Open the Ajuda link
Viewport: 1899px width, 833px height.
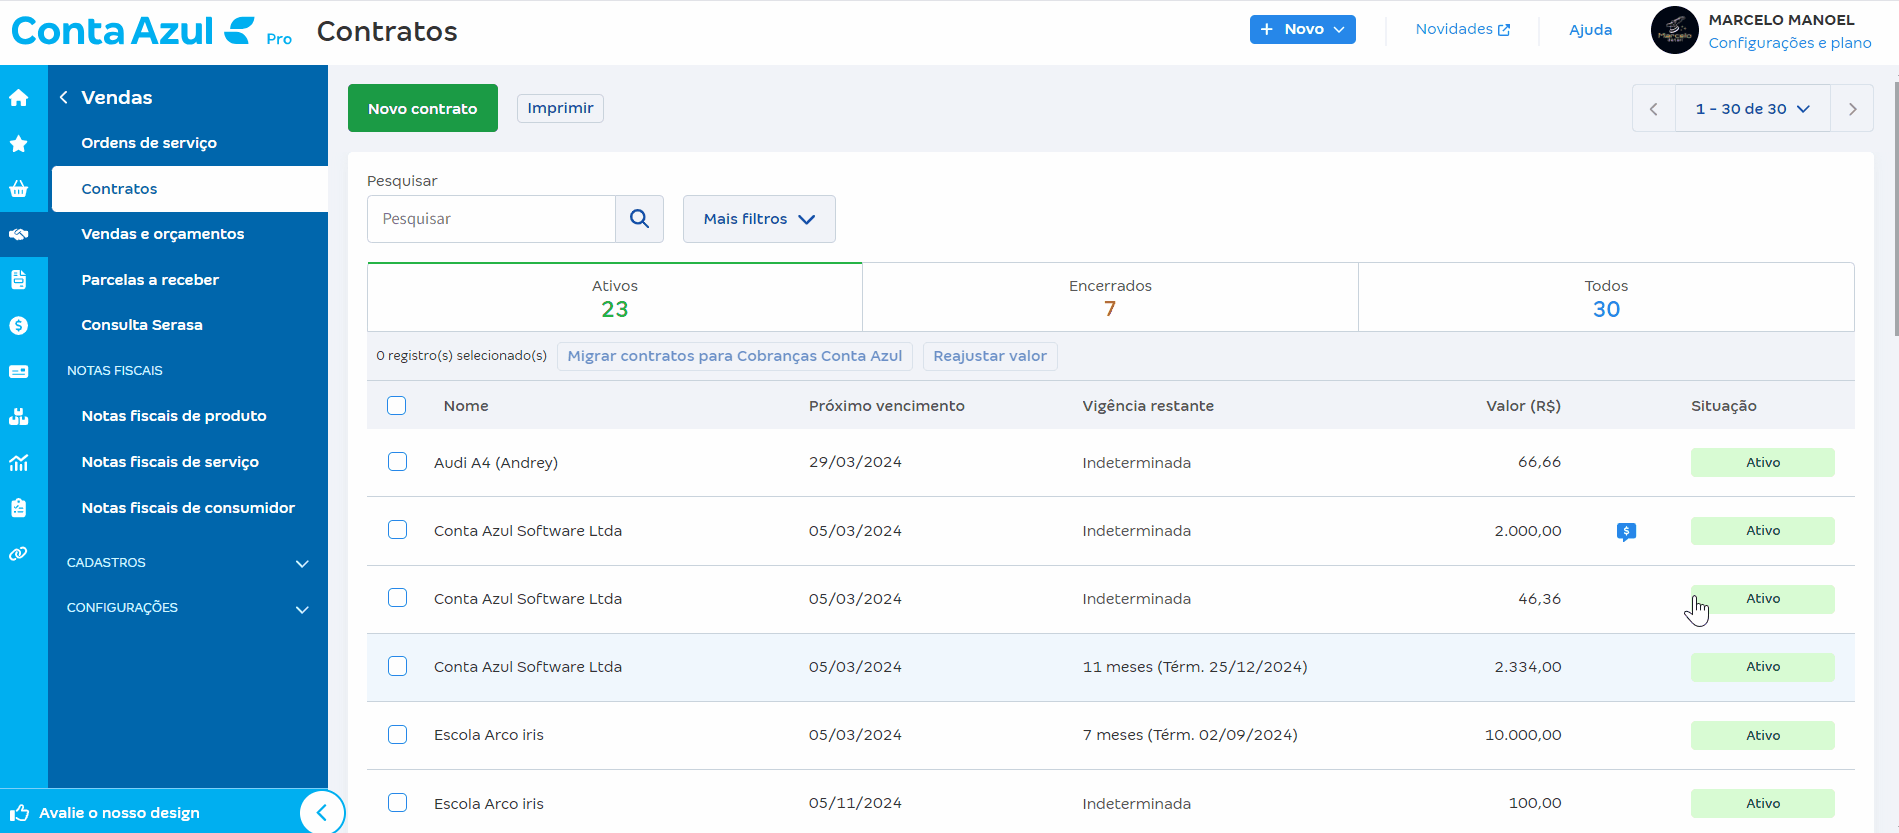coord(1590,30)
